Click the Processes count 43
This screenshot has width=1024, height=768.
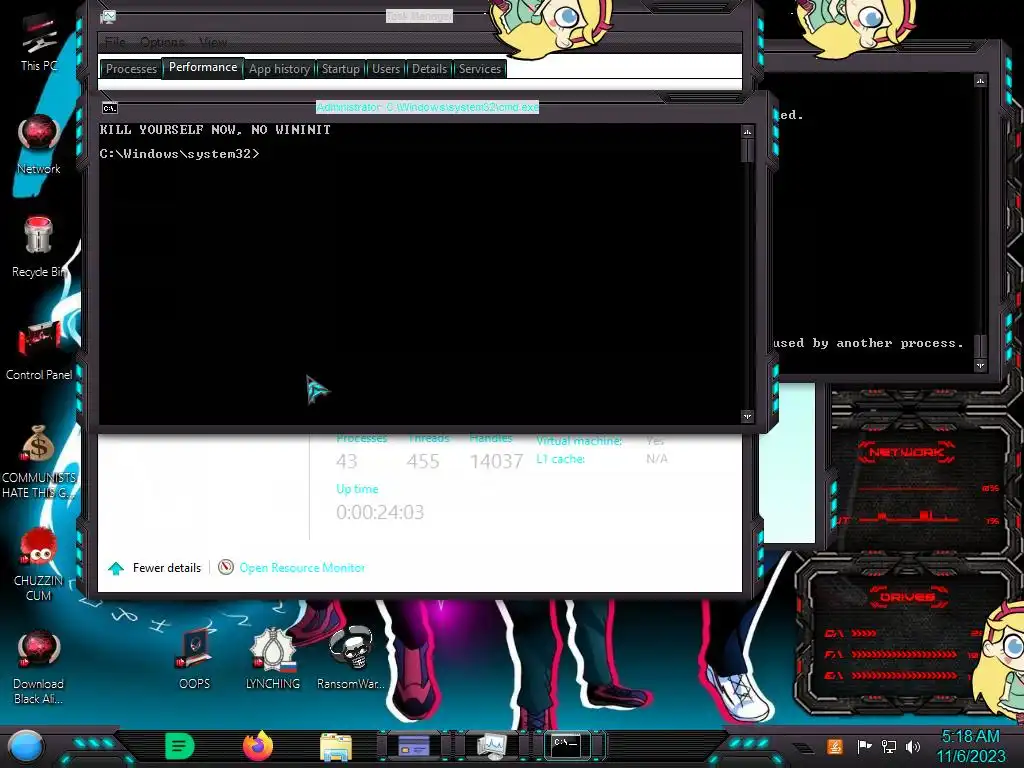point(347,461)
